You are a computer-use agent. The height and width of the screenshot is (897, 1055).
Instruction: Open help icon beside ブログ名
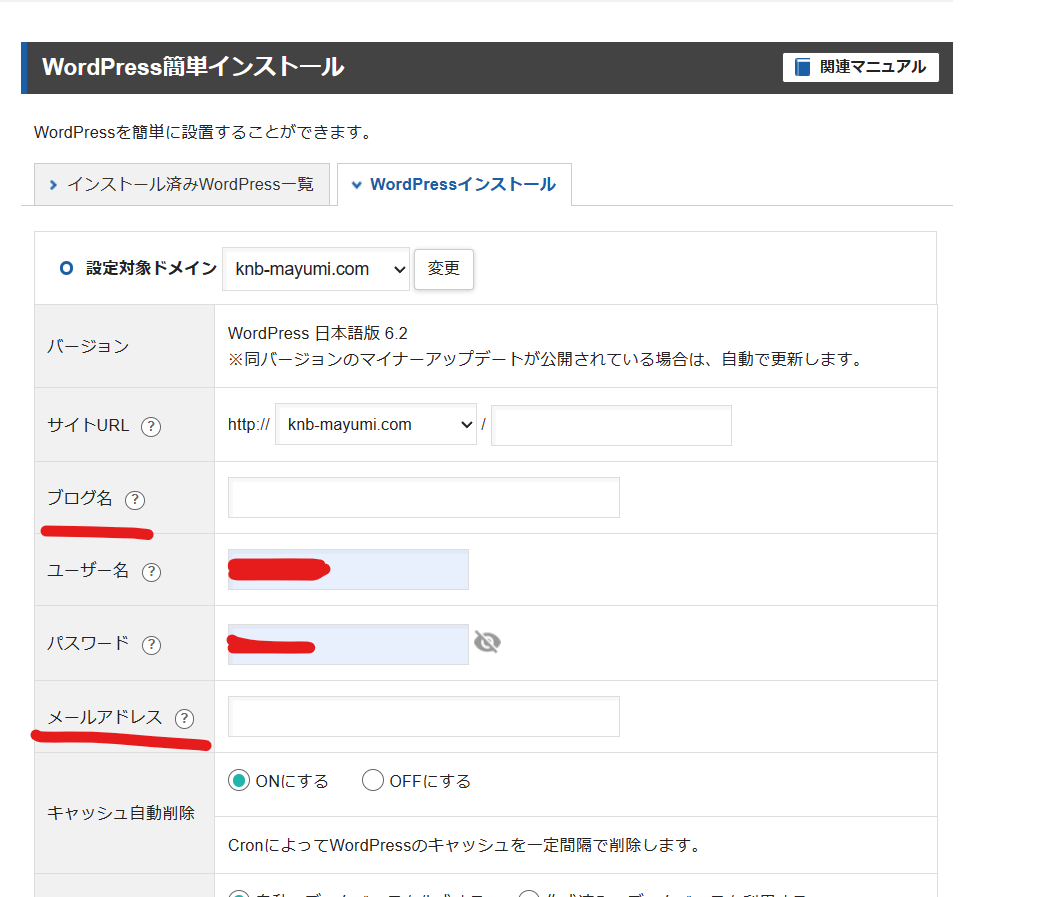click(135, 499)
